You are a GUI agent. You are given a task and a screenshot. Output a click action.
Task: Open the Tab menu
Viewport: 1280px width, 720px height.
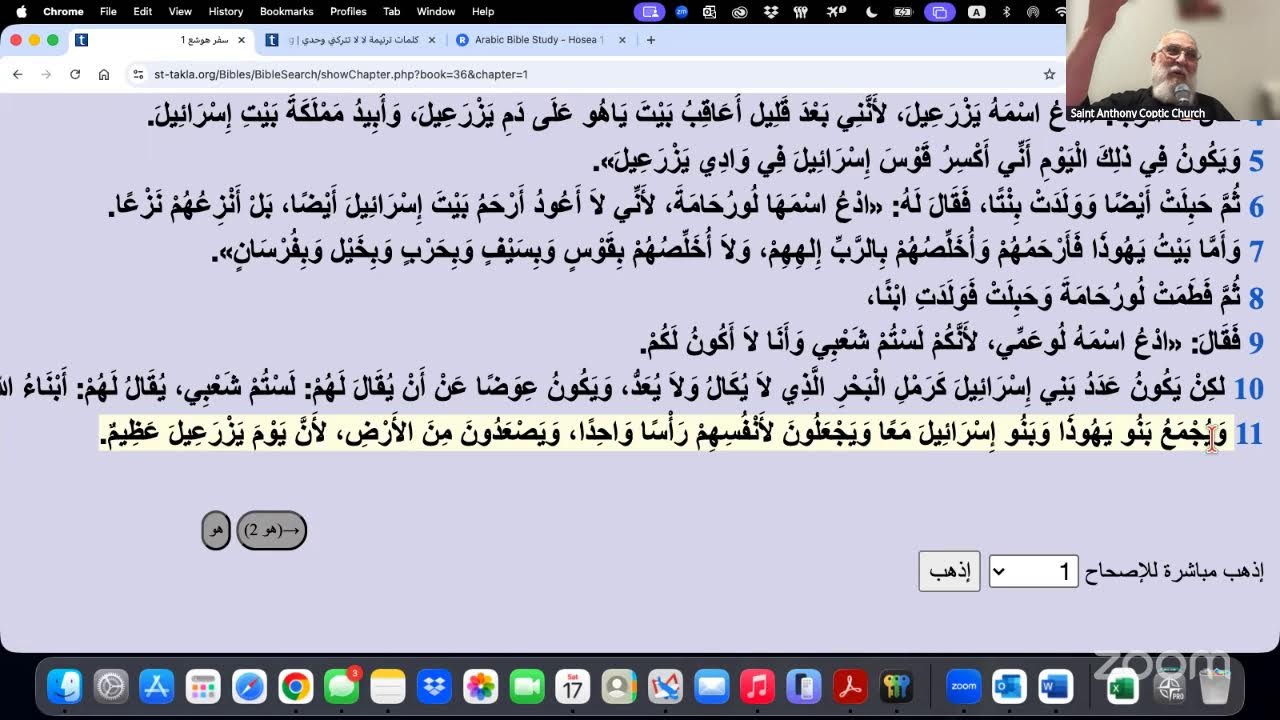(392, 12)
